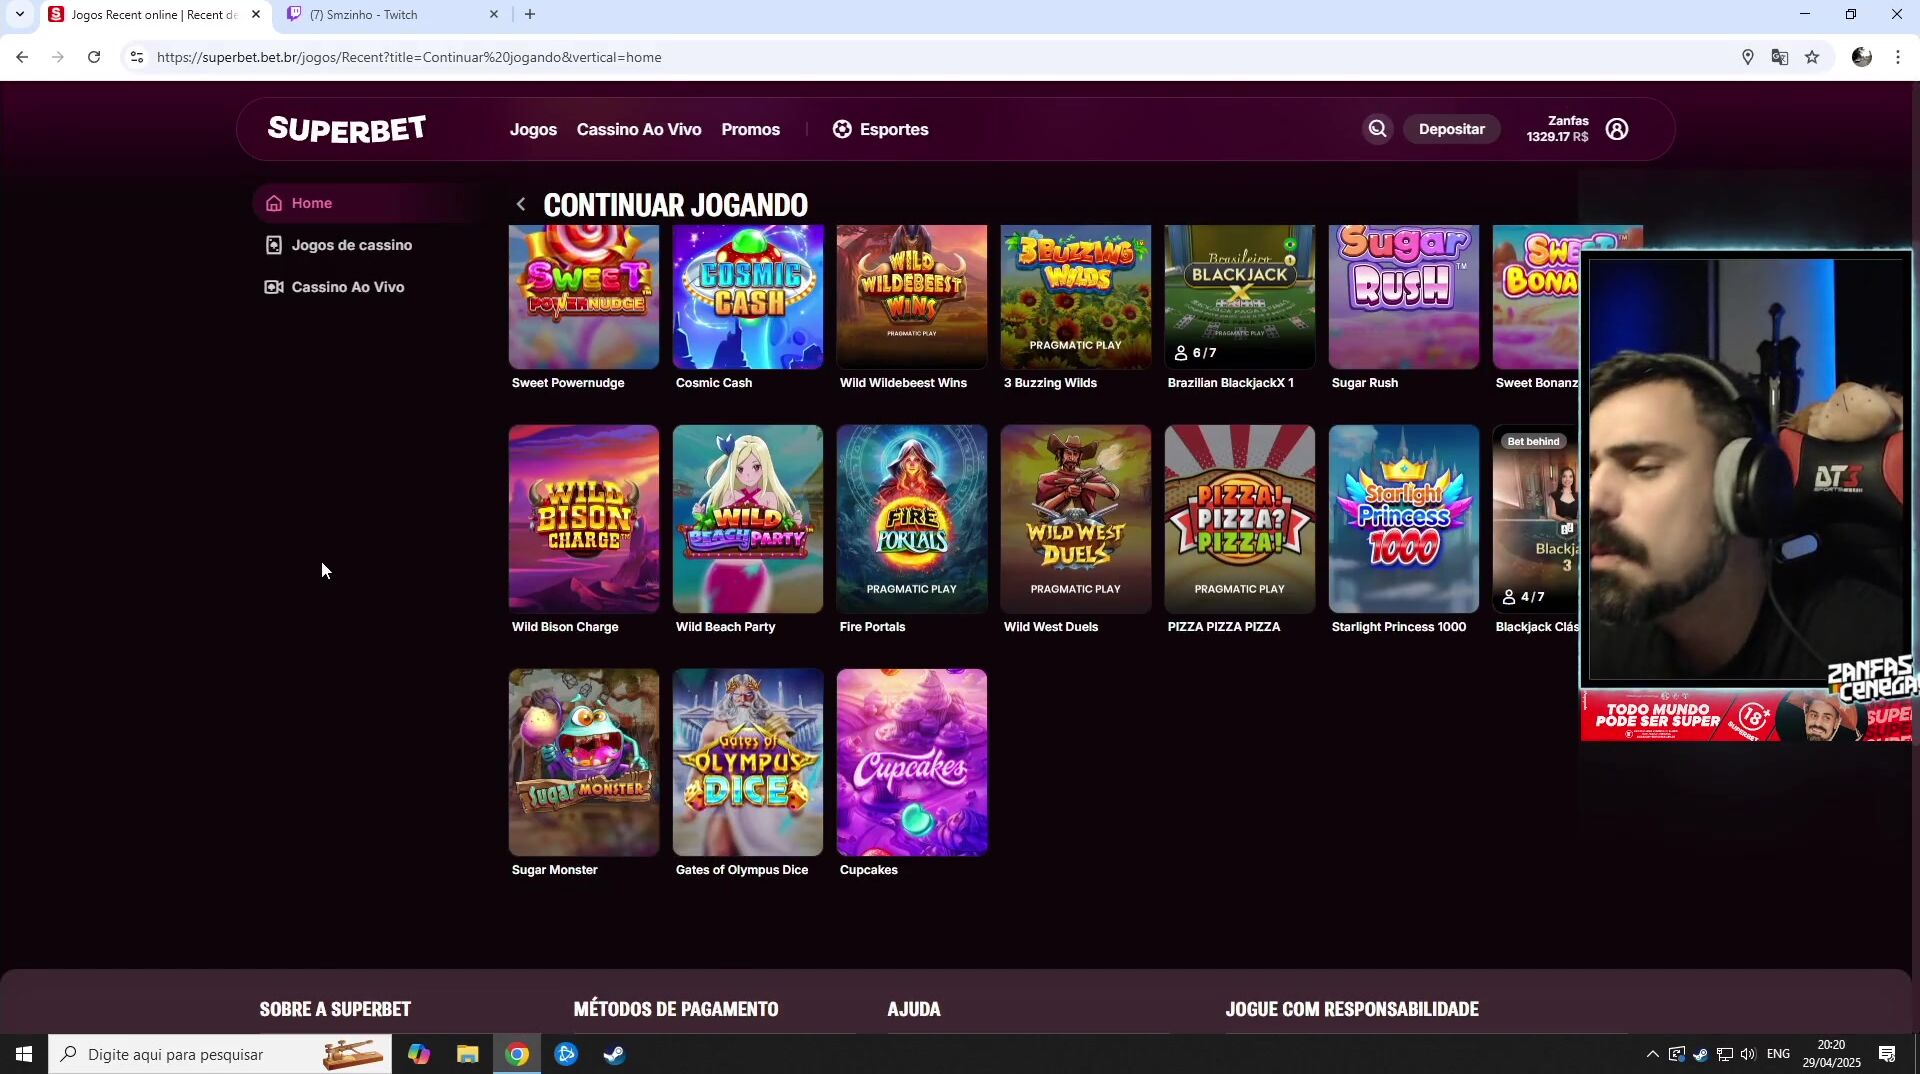This screenshot has height=1074, width=1920.
Task: Click the Wild Beach Party title text
Action: click(x=725, y=627)
